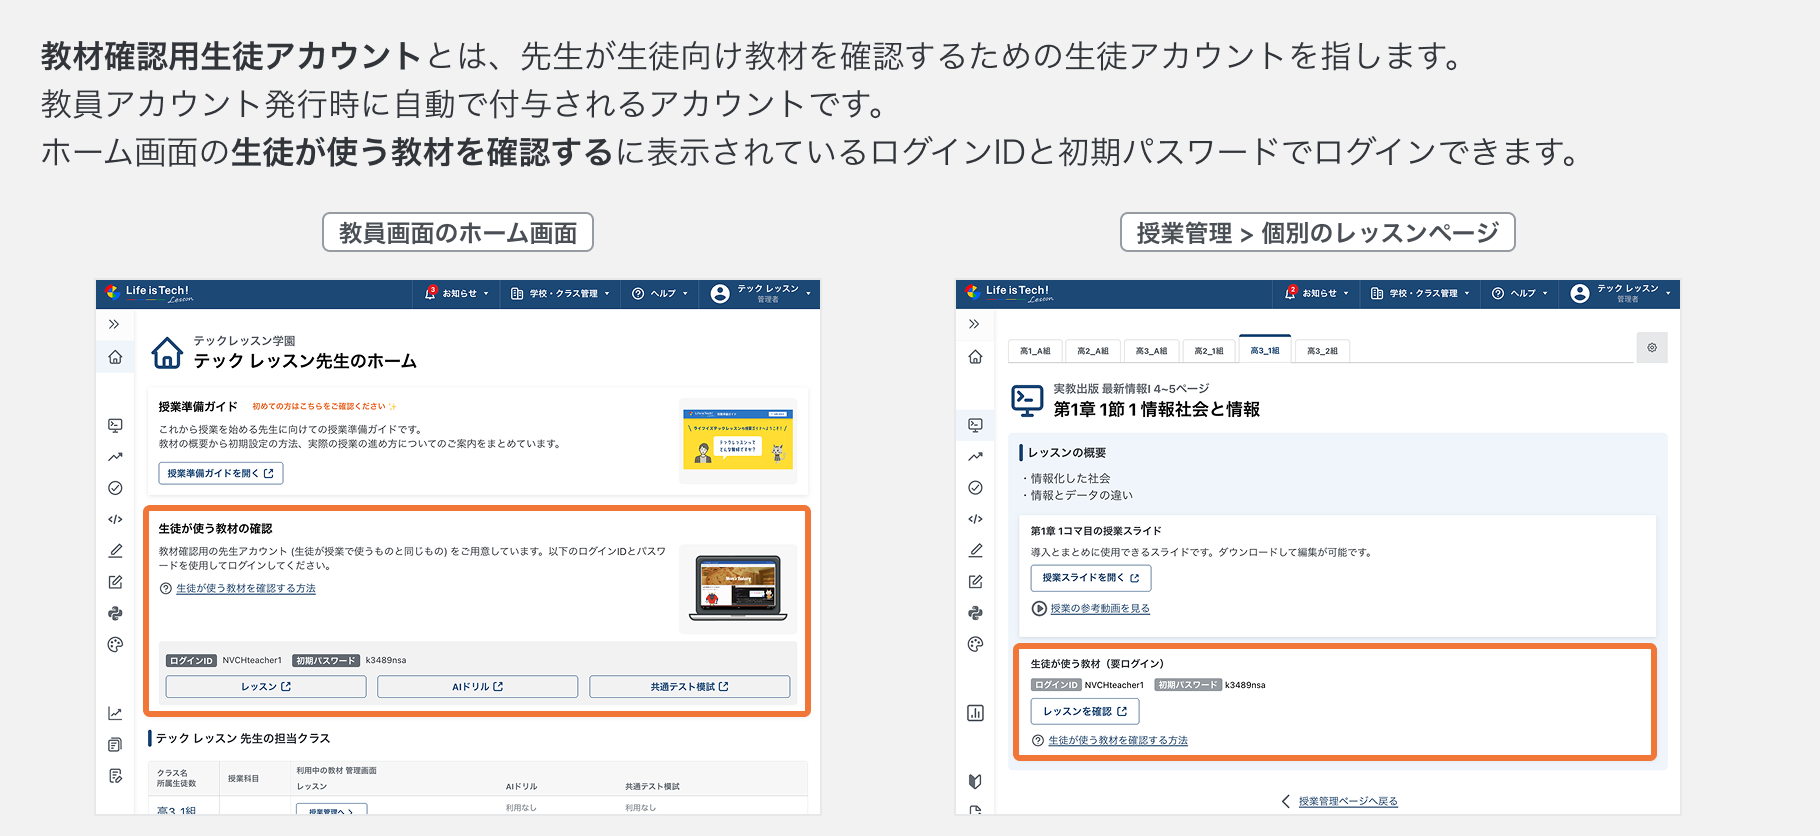Open テック レッスン account menu in lesson page window

pos(1622,294)
